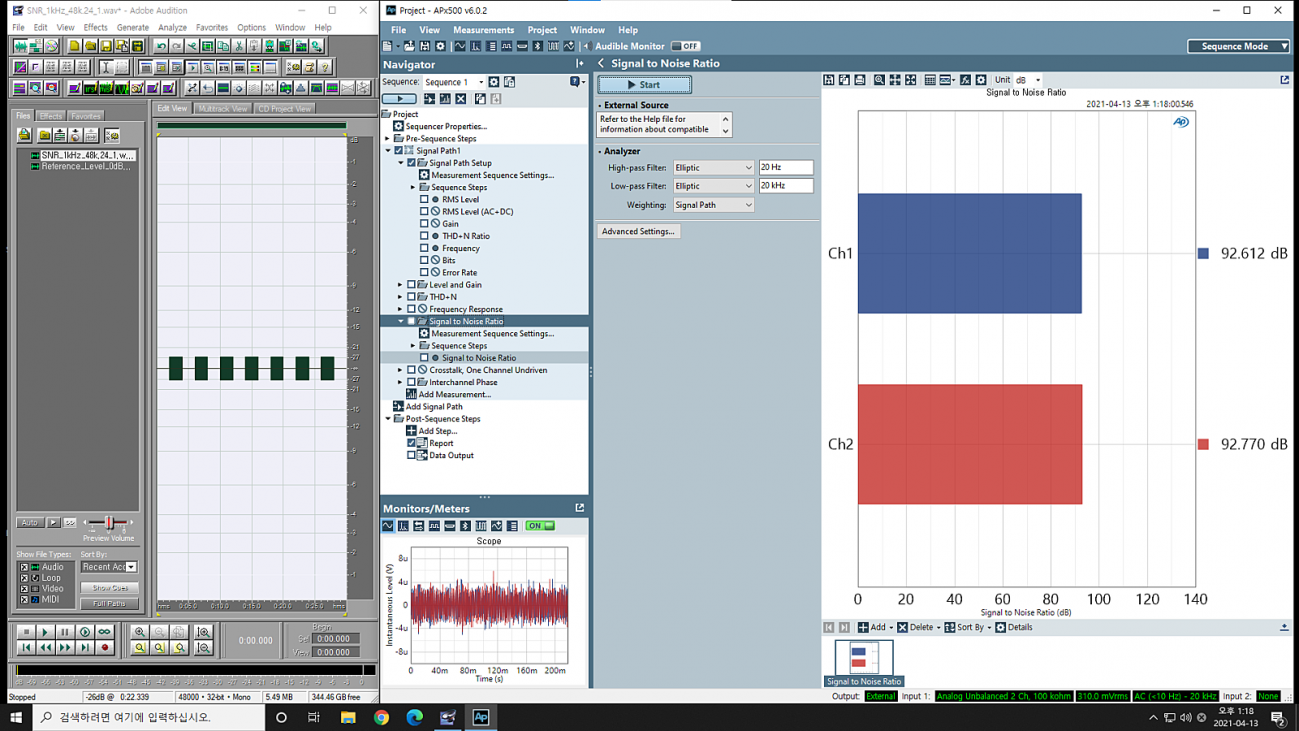This screenshot has height=731, width=1299.
Task: Click the Details button under graph
Action: click(x=1014, y=627)
